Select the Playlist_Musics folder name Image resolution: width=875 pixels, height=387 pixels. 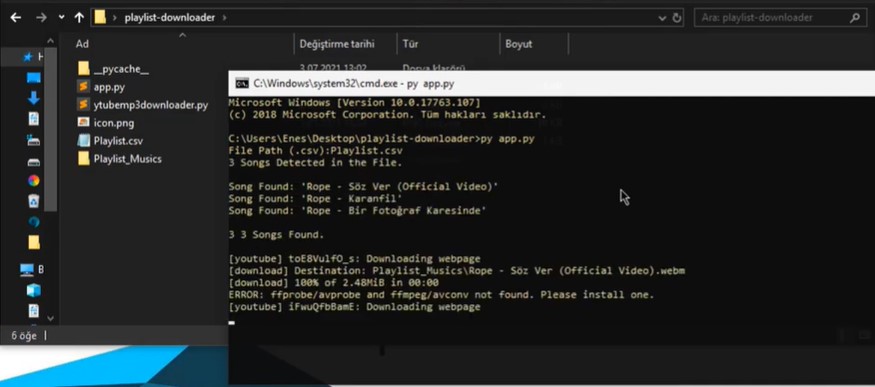click(x=128, y=159)
